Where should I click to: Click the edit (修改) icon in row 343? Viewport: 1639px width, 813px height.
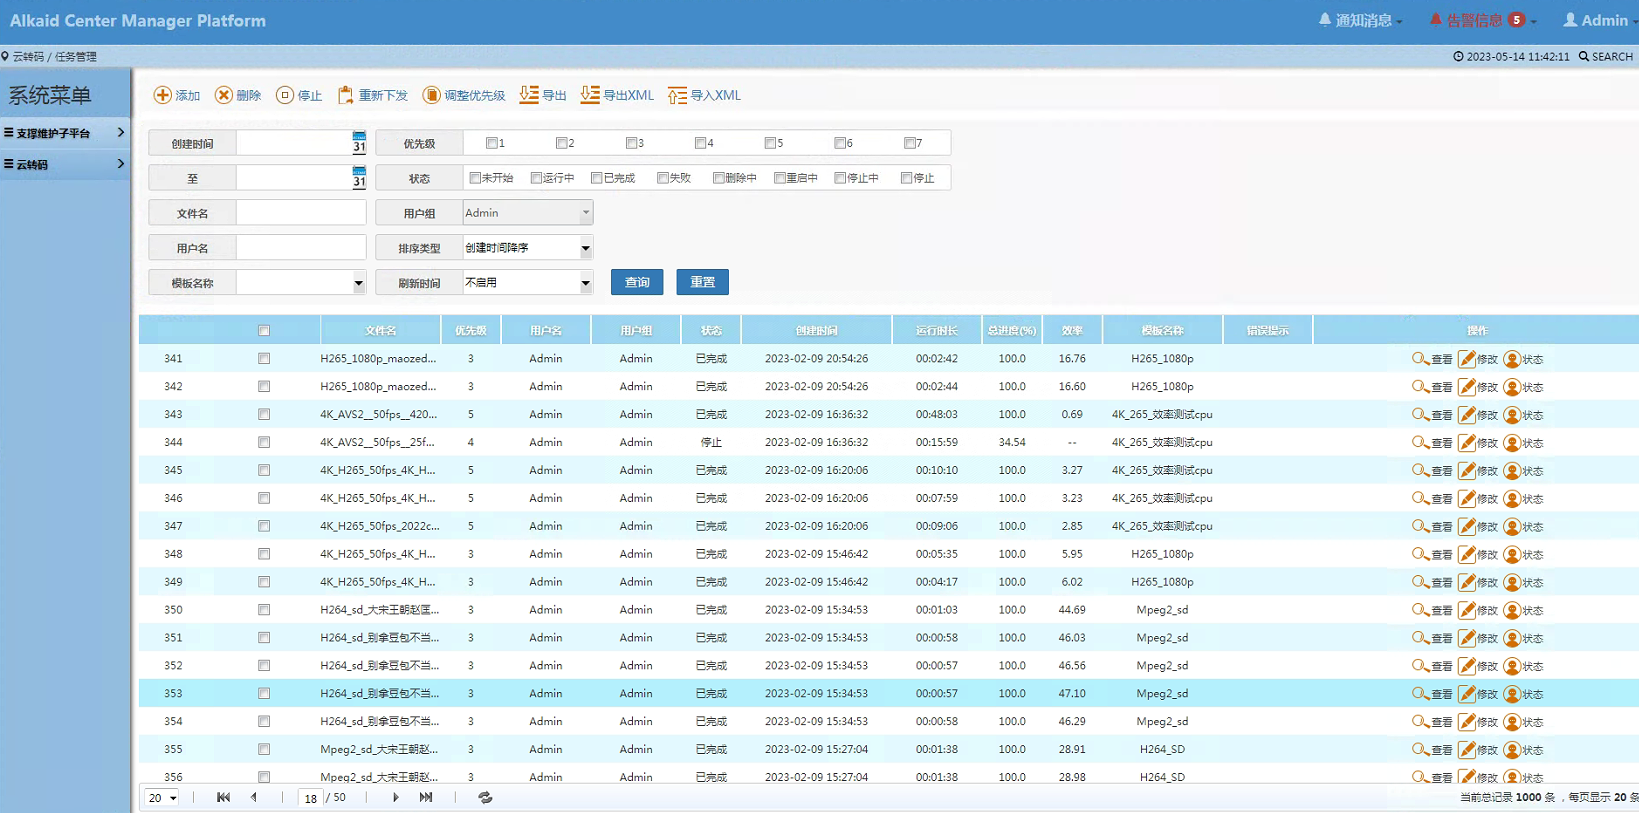(x=1467, y=414)
